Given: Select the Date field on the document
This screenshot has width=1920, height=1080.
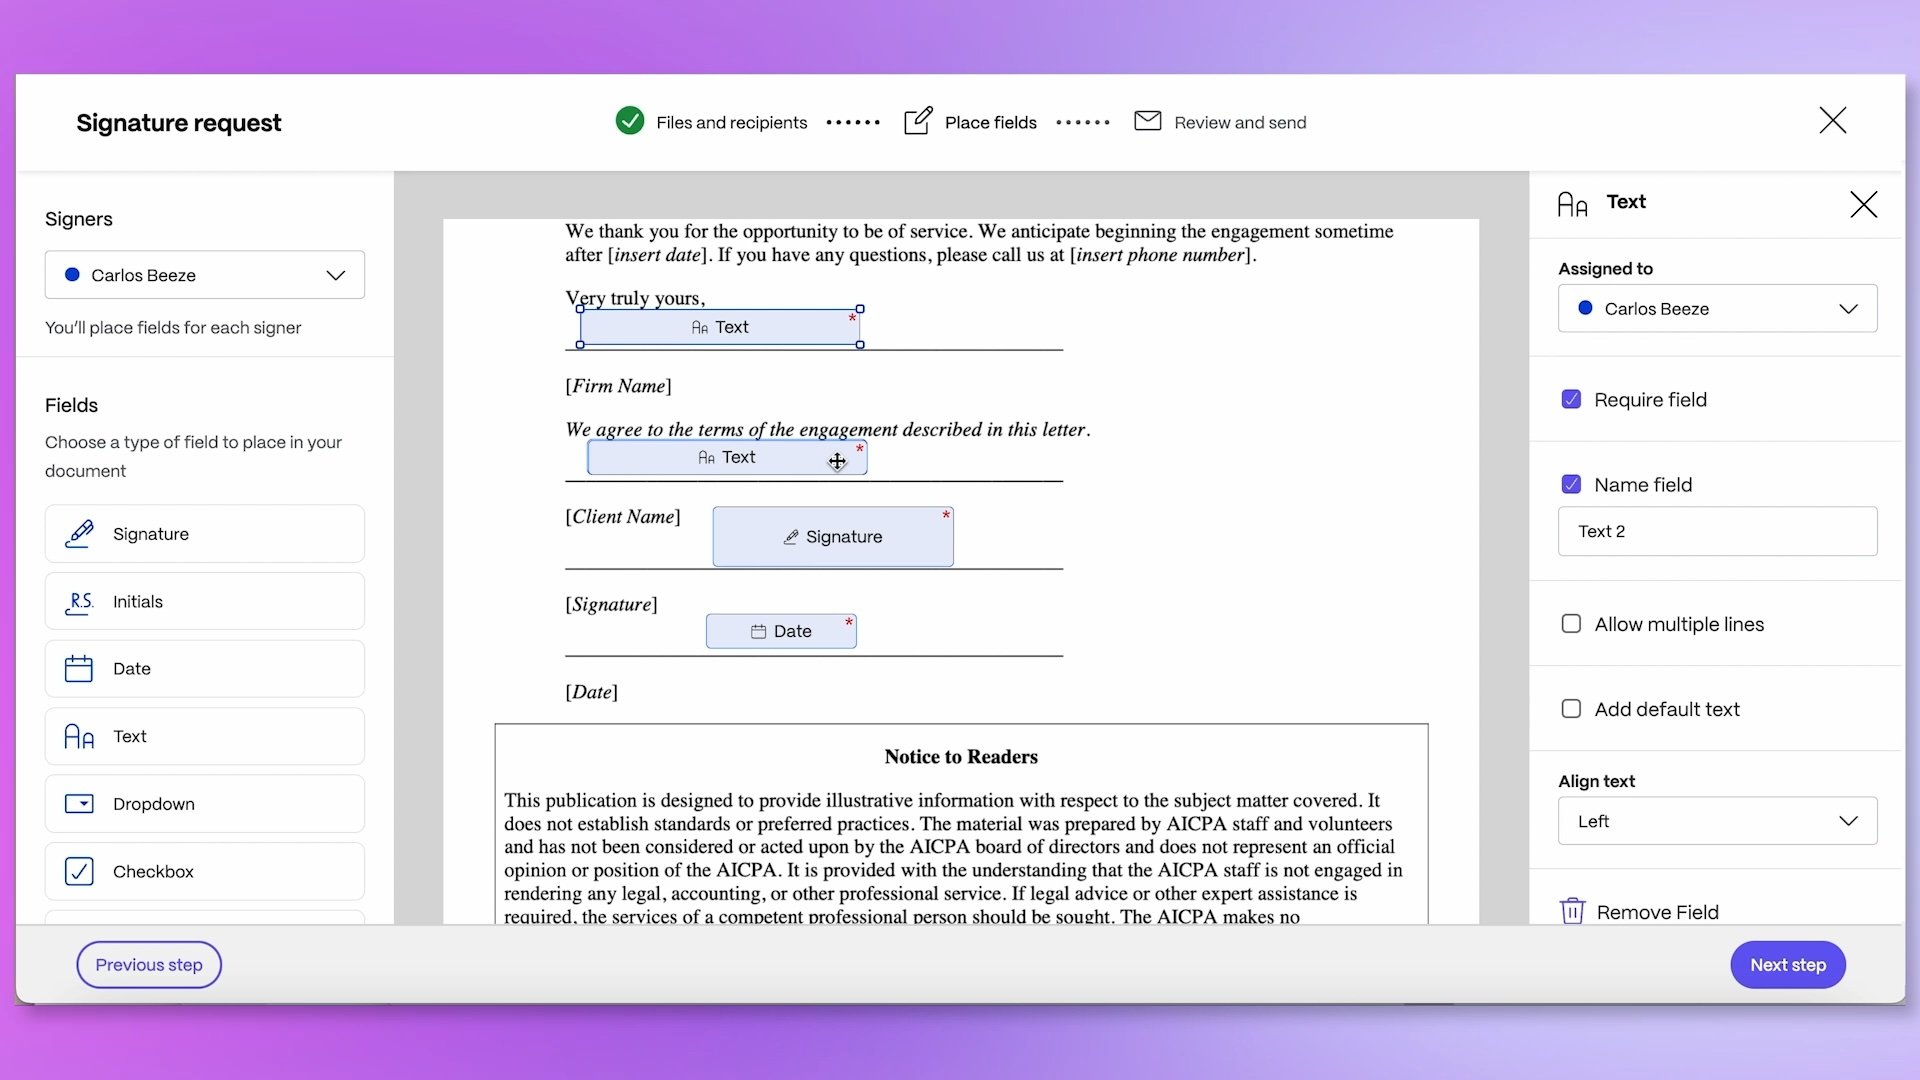Looking at the screenshot, I should [781, 631].
